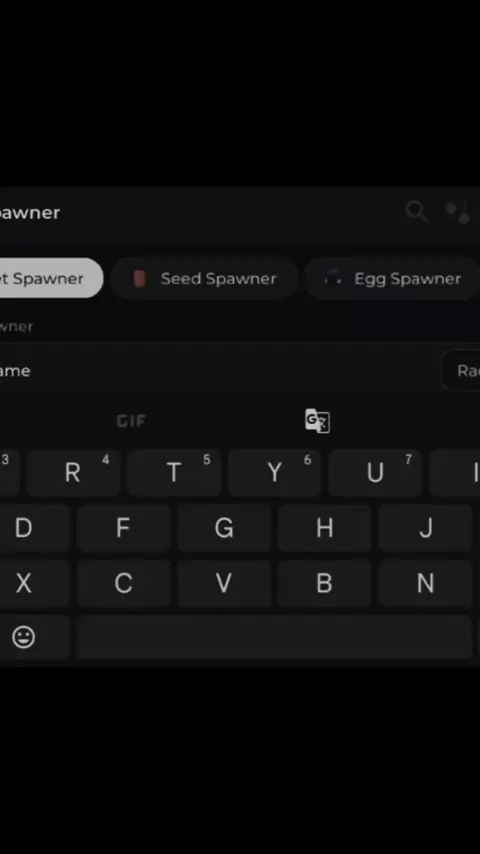Select the highlighted Pet Spawner tab
Image resolution: width=480 pixels, height=854 pixels.
tap(51, 278)
